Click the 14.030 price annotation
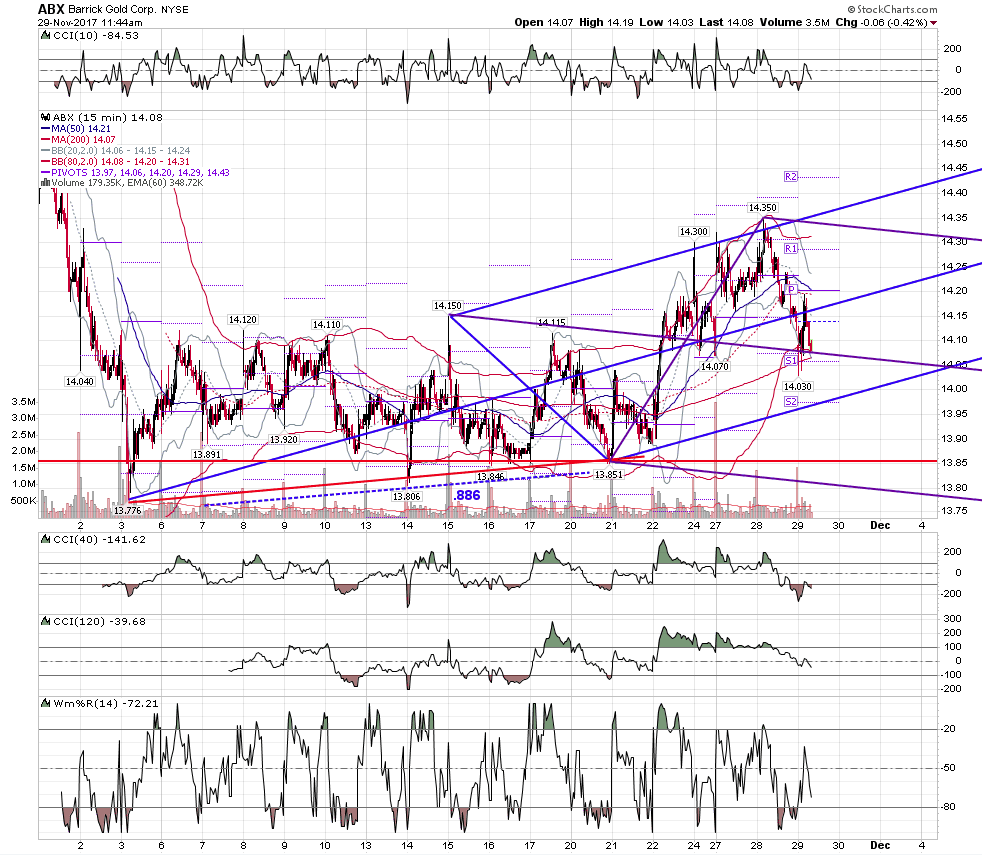Screen dimensions: 982x855 coord(798,386)
